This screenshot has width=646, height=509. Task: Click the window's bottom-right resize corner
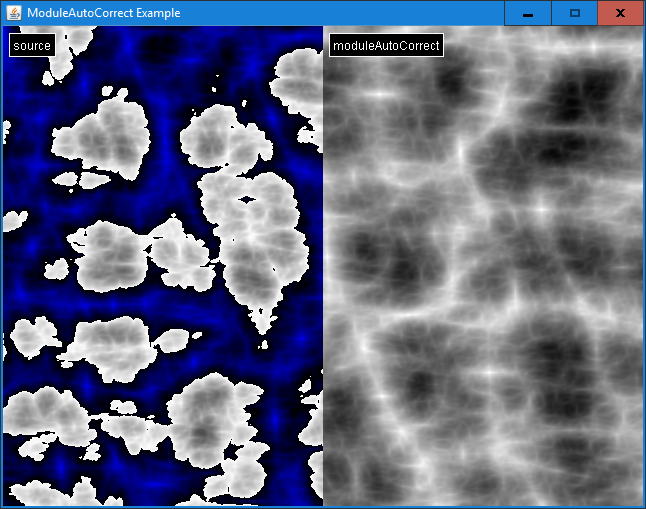[x=644, y=507]
